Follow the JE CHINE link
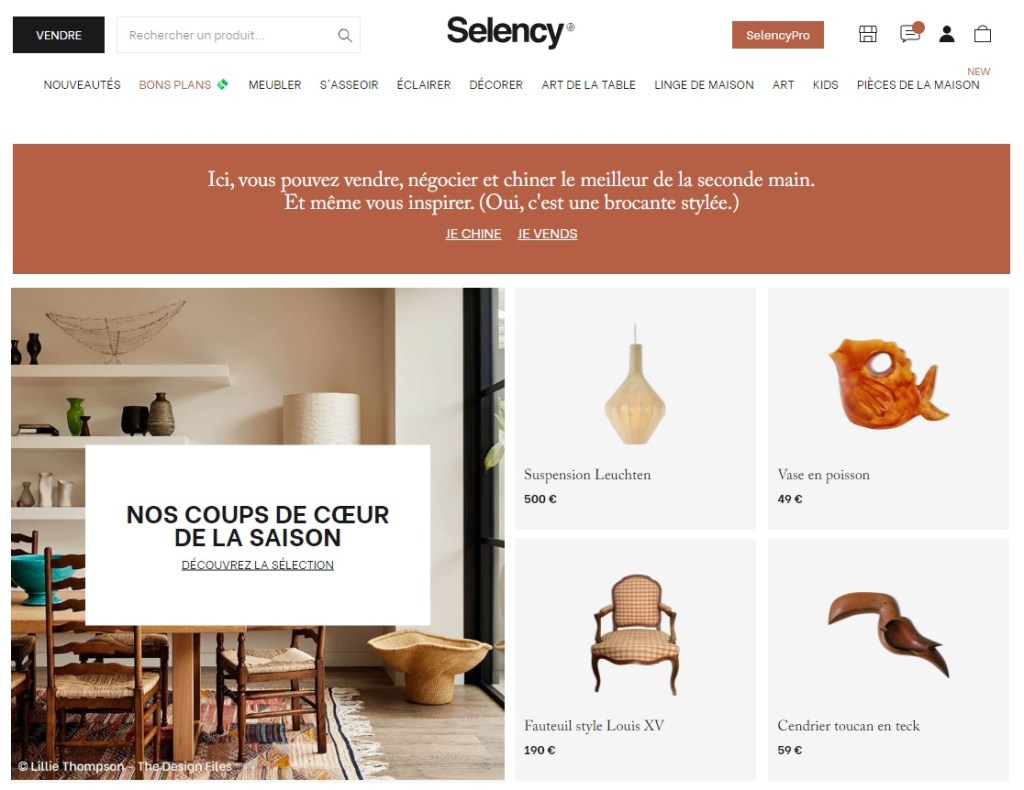The width and height of the screenshot is (1024, 790). (x=473, y=234)
